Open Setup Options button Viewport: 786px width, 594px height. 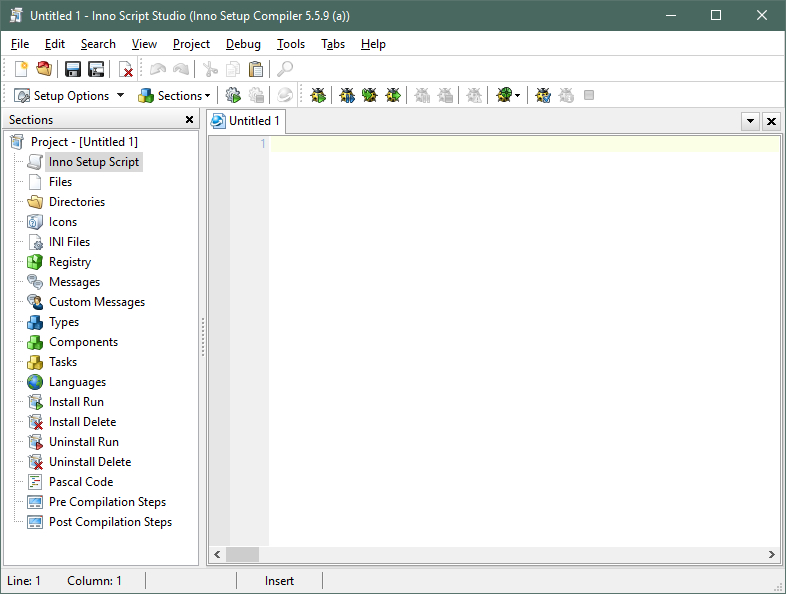click(62, 95)
